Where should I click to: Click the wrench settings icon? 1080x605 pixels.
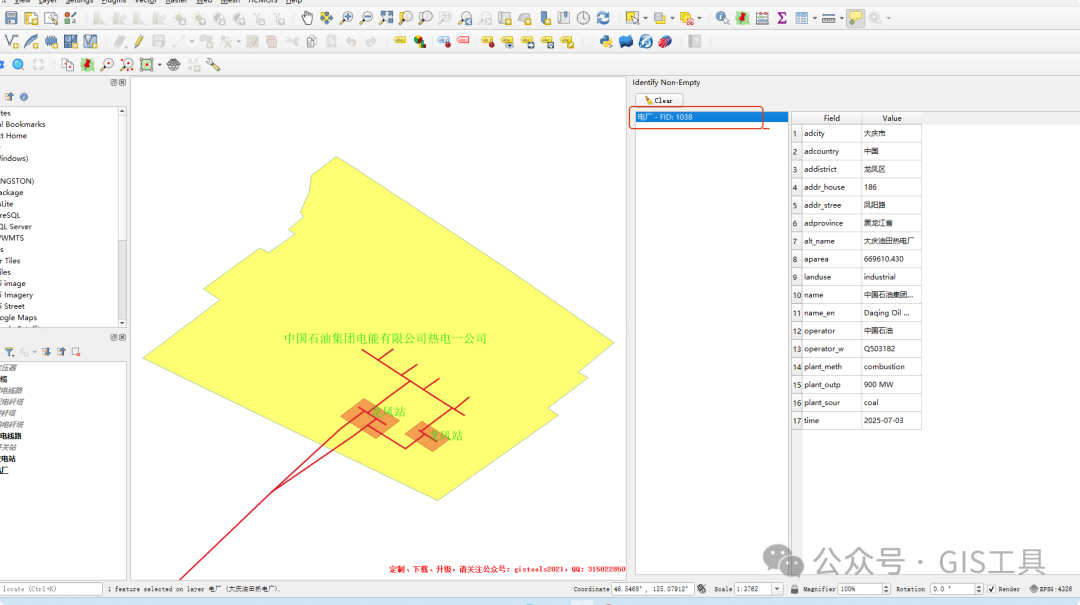point(213,65)
